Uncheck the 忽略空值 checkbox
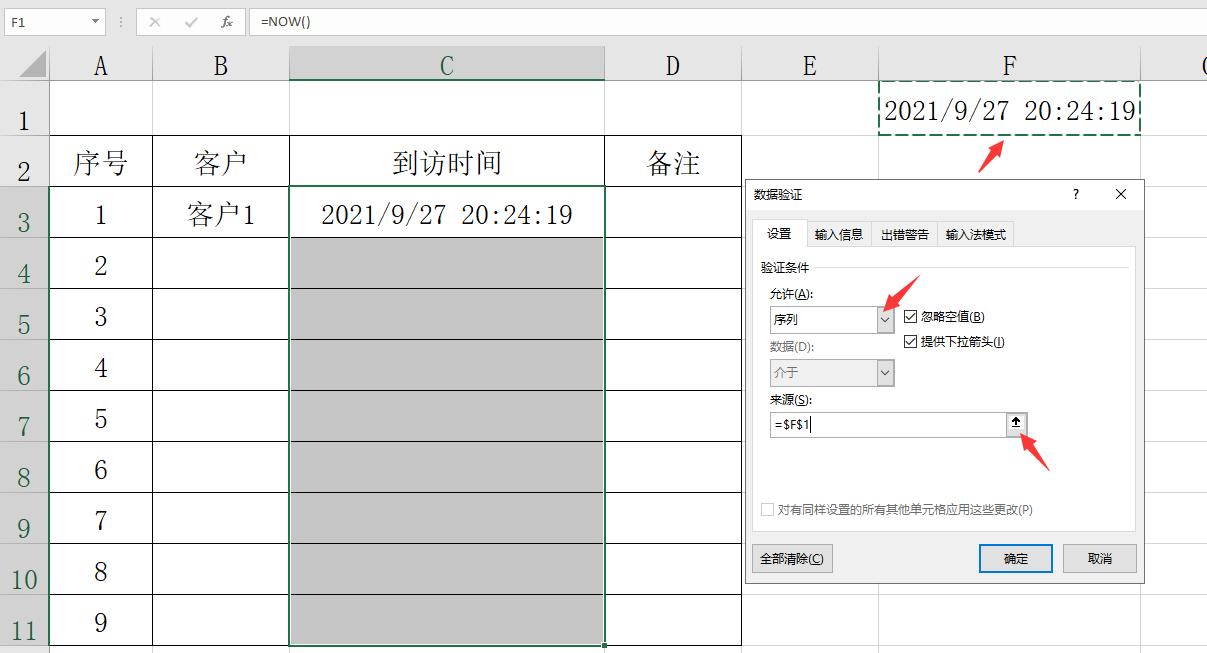 click(909, 315)
